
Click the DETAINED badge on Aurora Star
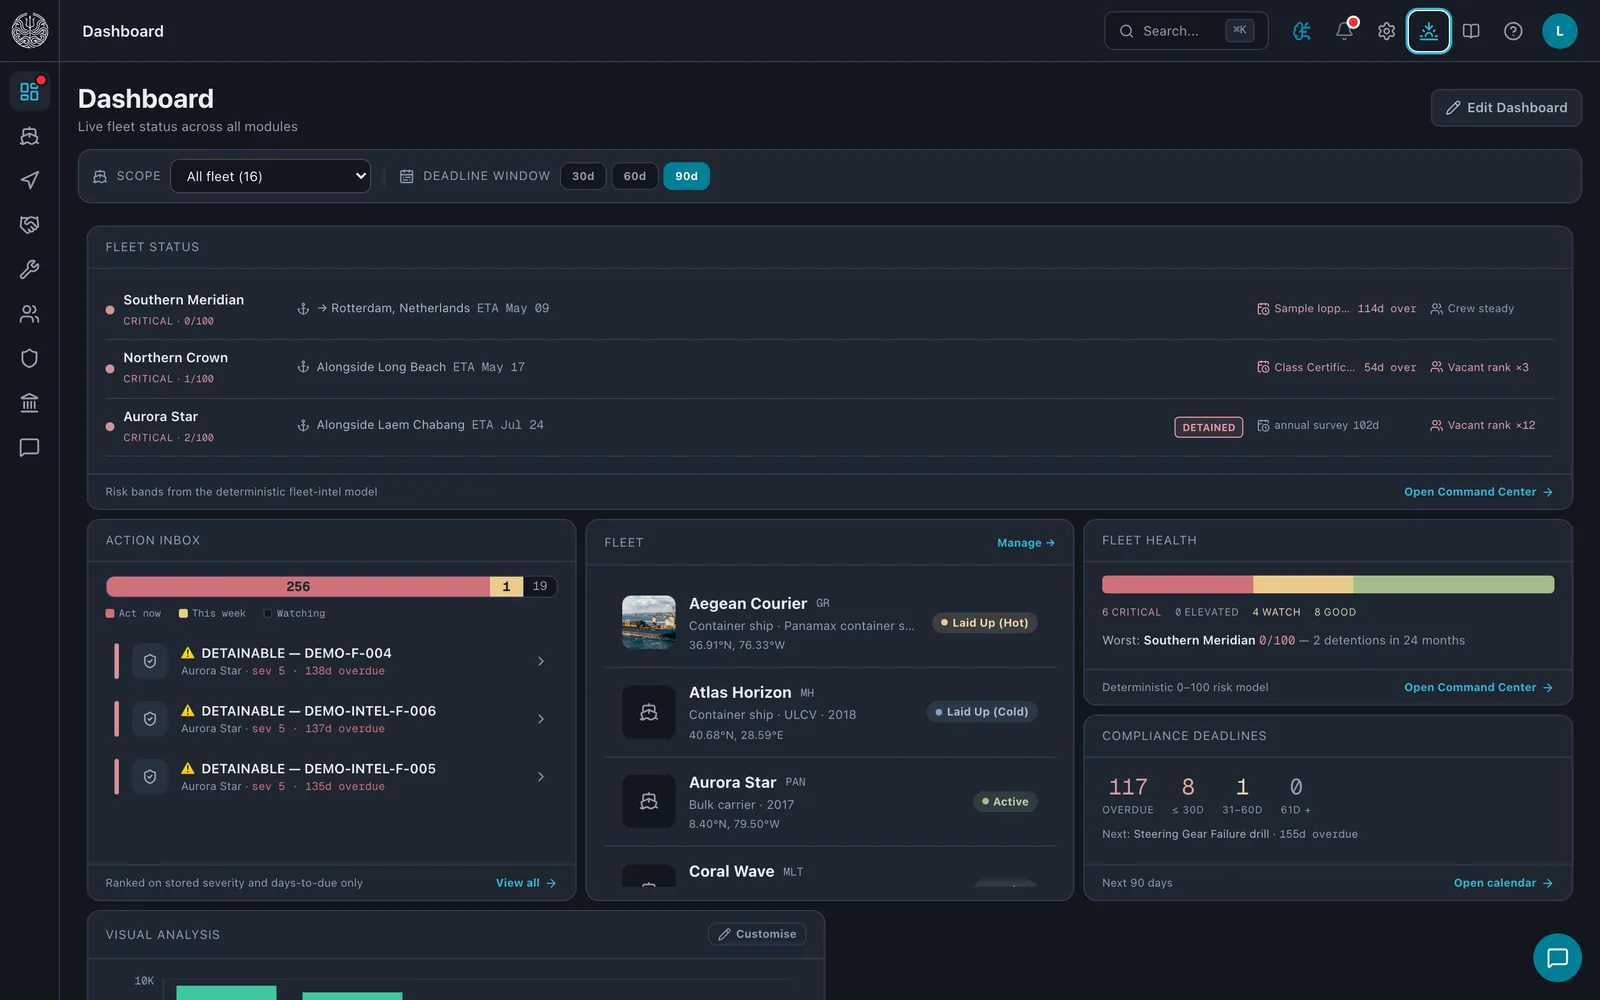pyautogui.click(x=1208, y=427)
